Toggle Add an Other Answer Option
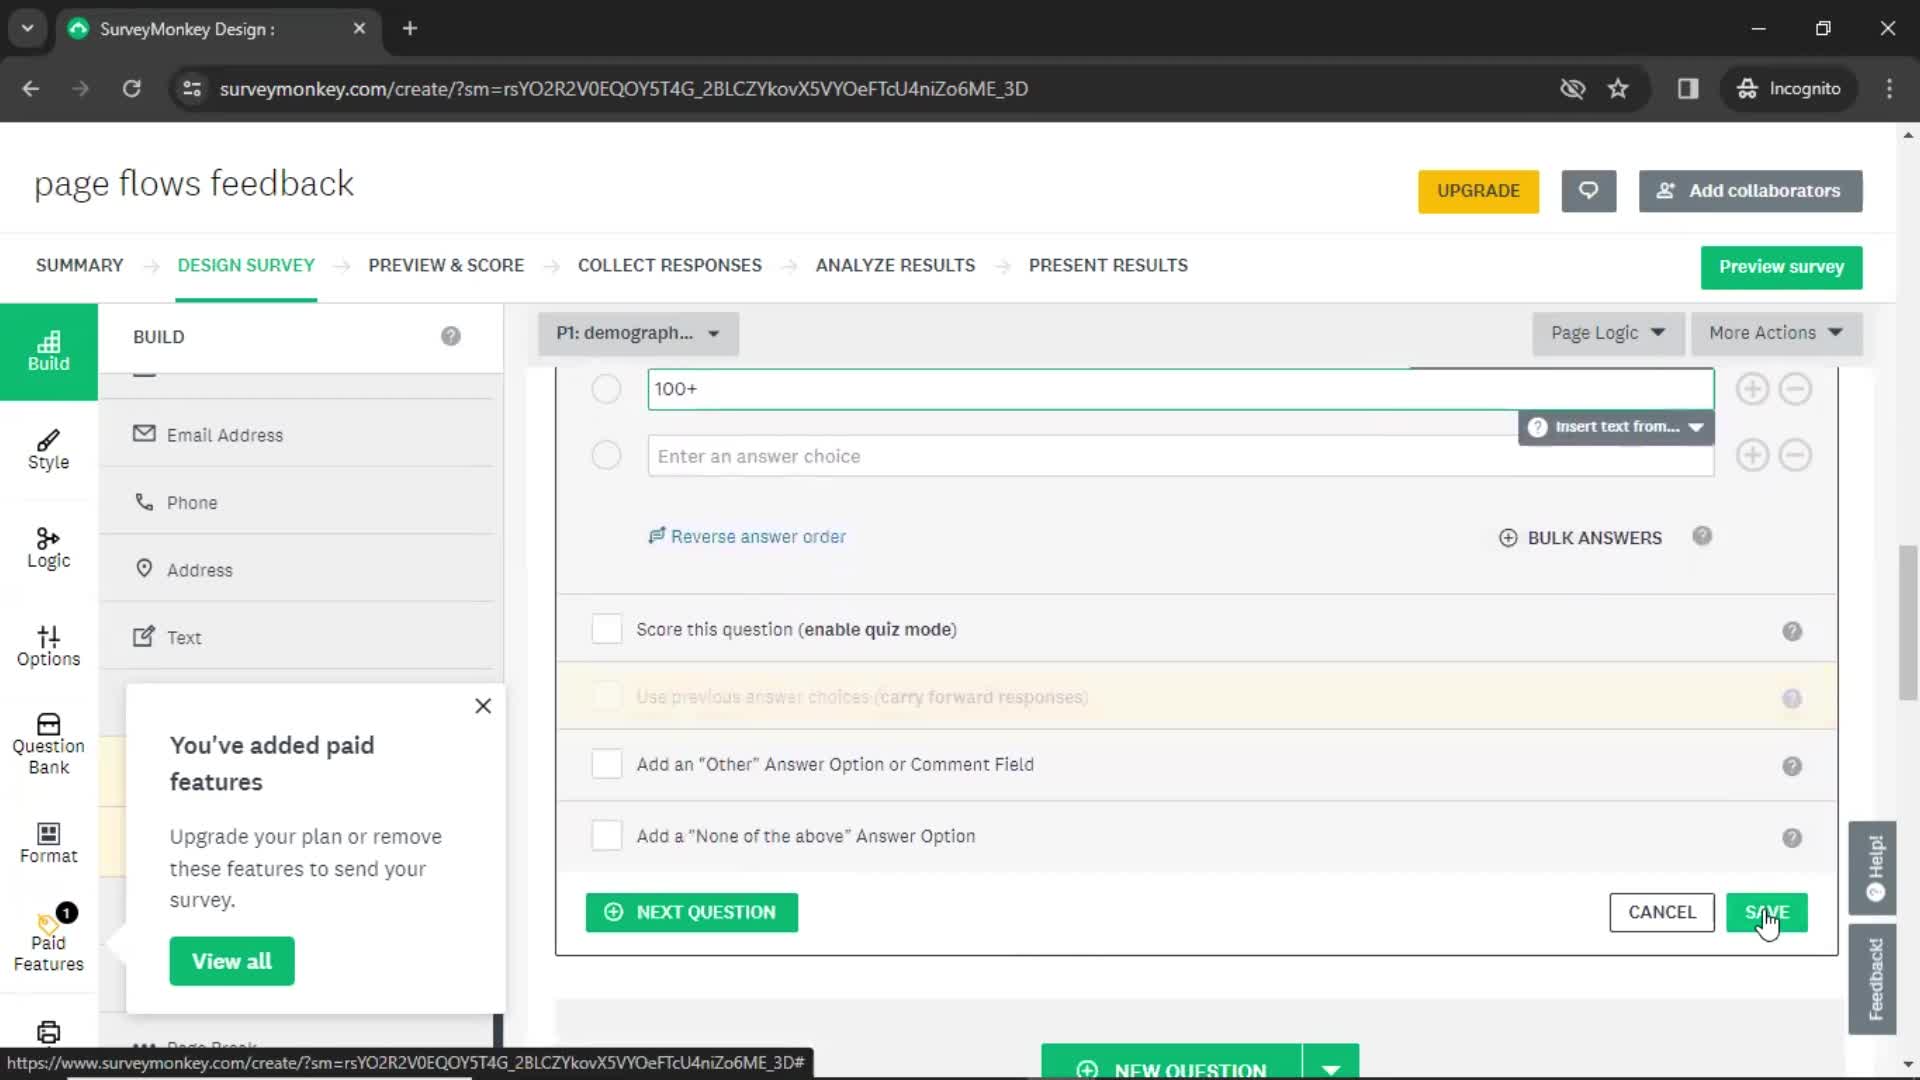The height and width of the screenshot is (1080, 1920). 608,765
